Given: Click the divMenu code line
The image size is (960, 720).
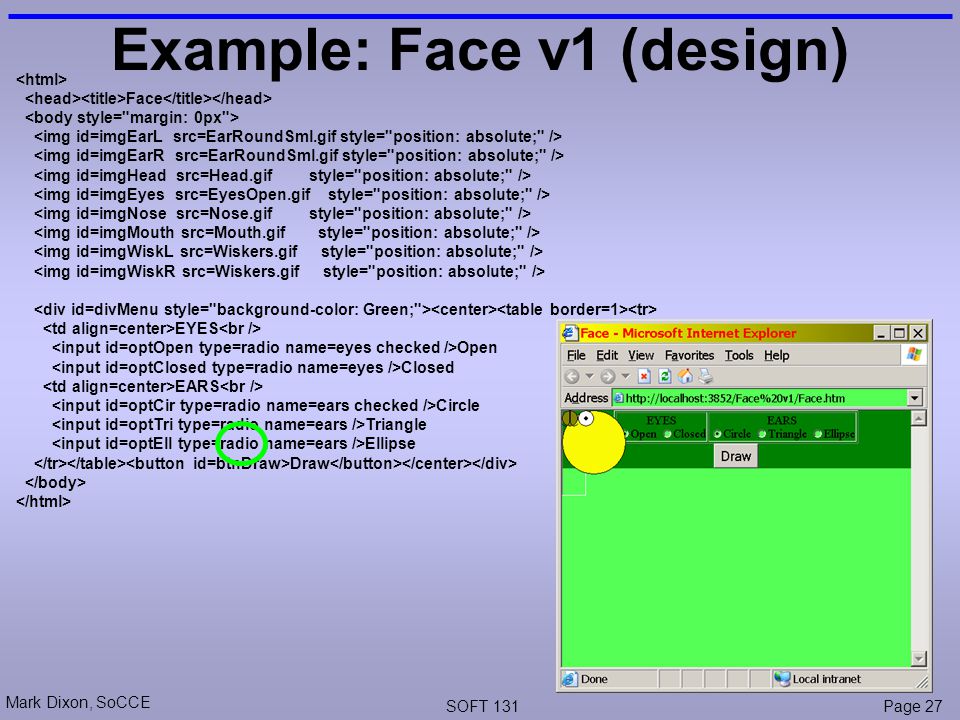Looking at the screenshot, I should [x=345, y=310].
